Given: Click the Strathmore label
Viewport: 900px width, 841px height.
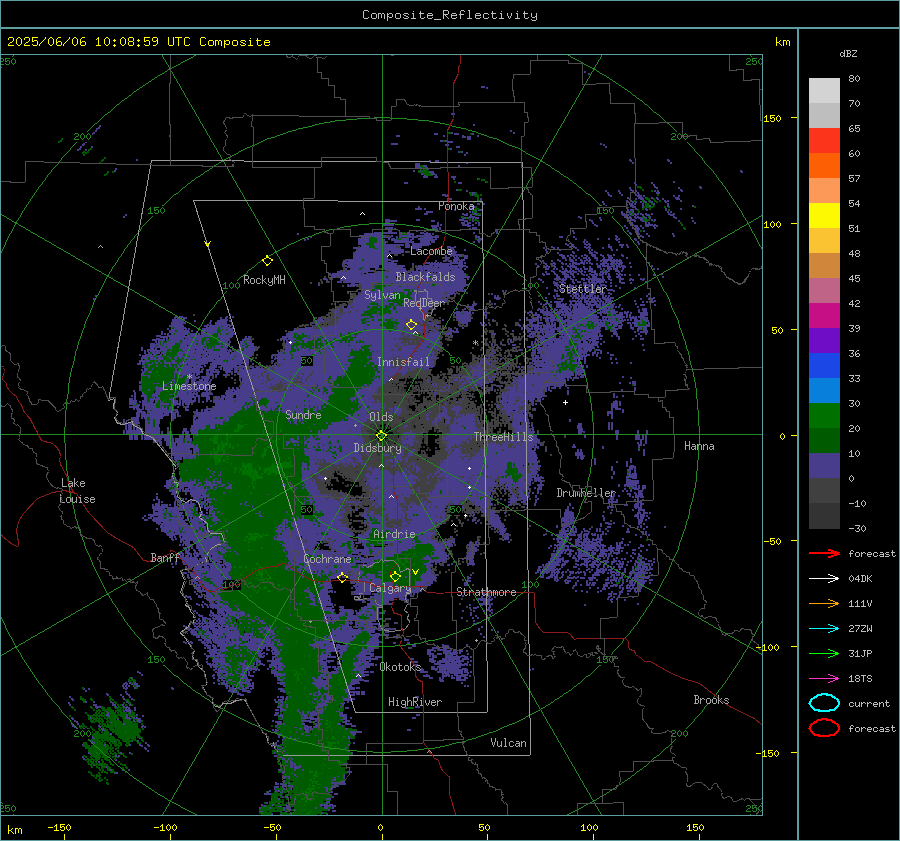Looking at the screenshot, I should (x=486, y=592).
